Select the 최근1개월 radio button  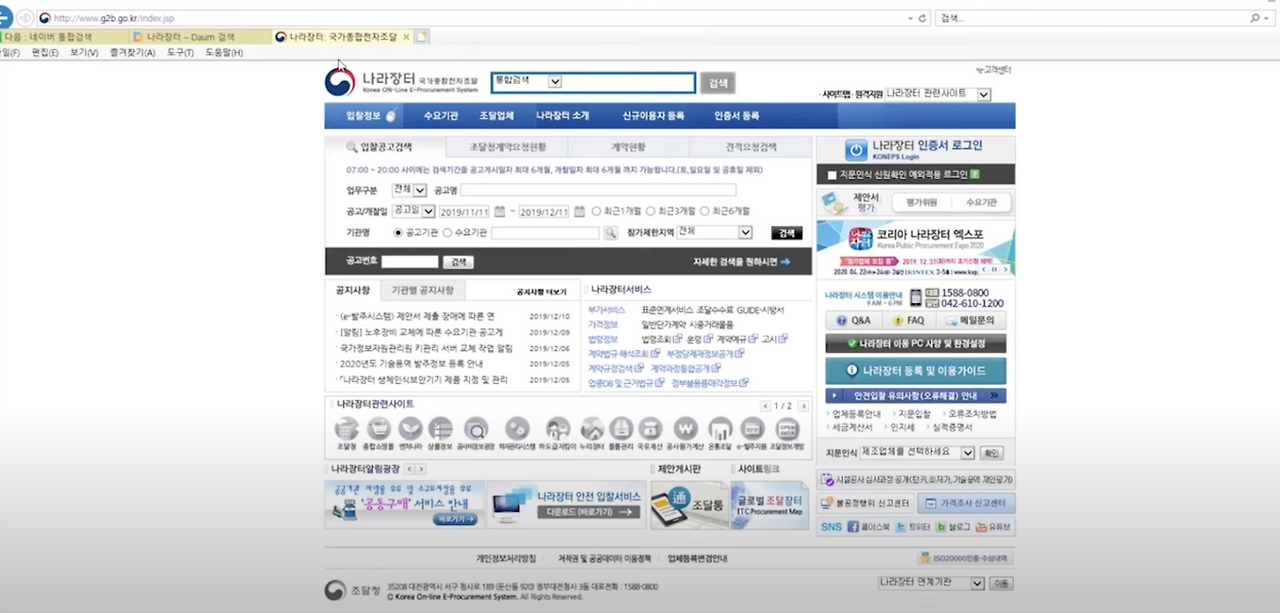click(x=597, y=211)
